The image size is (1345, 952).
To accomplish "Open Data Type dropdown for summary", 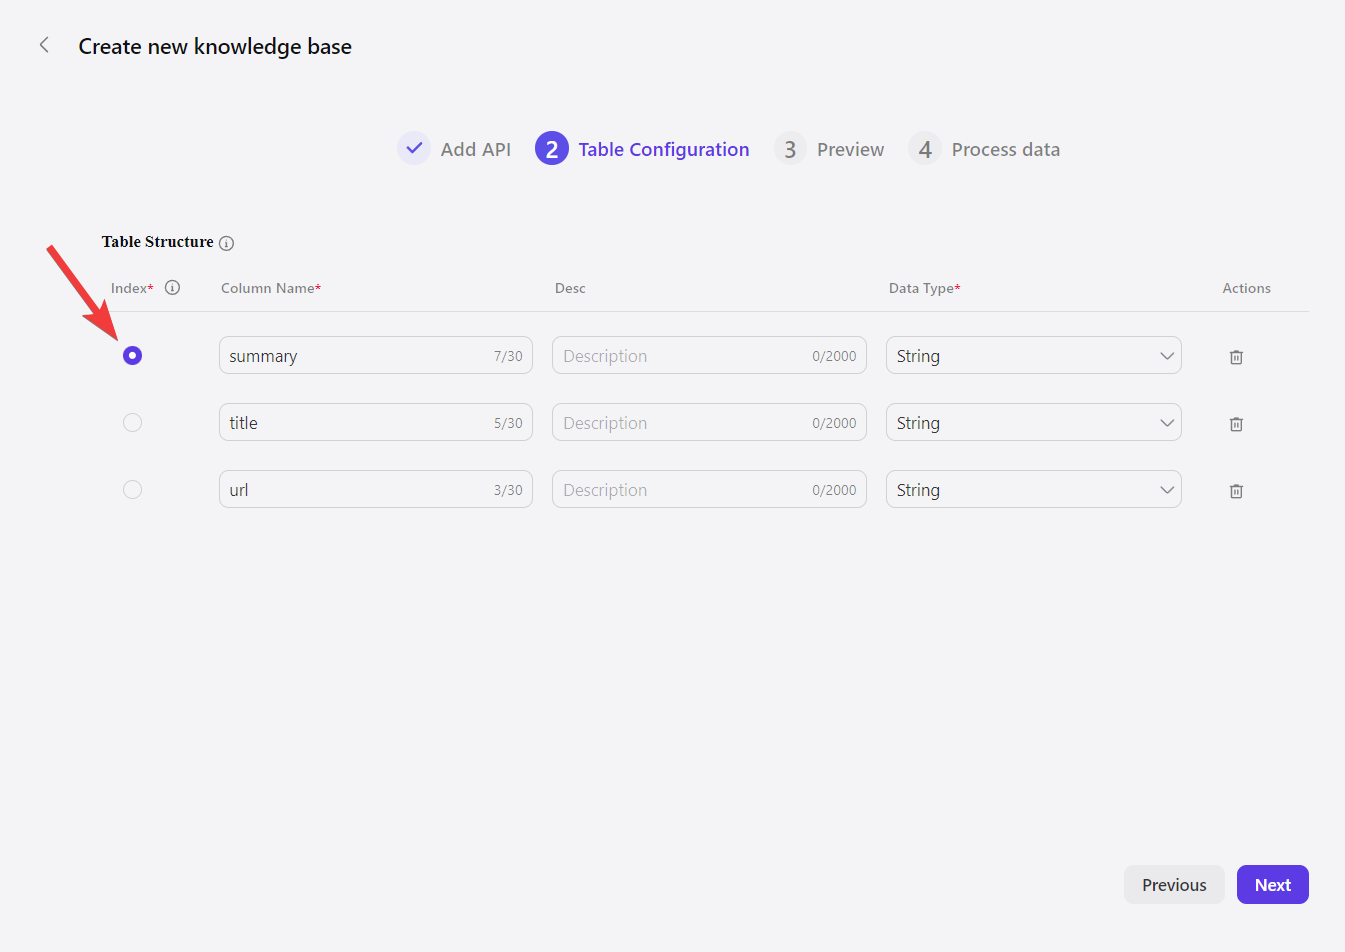I will tap(1033, 356).
